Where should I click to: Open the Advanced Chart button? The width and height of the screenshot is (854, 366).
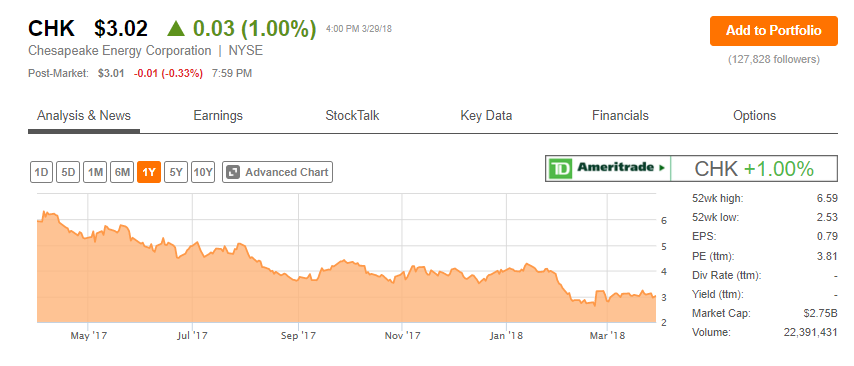tap(277, 173)
